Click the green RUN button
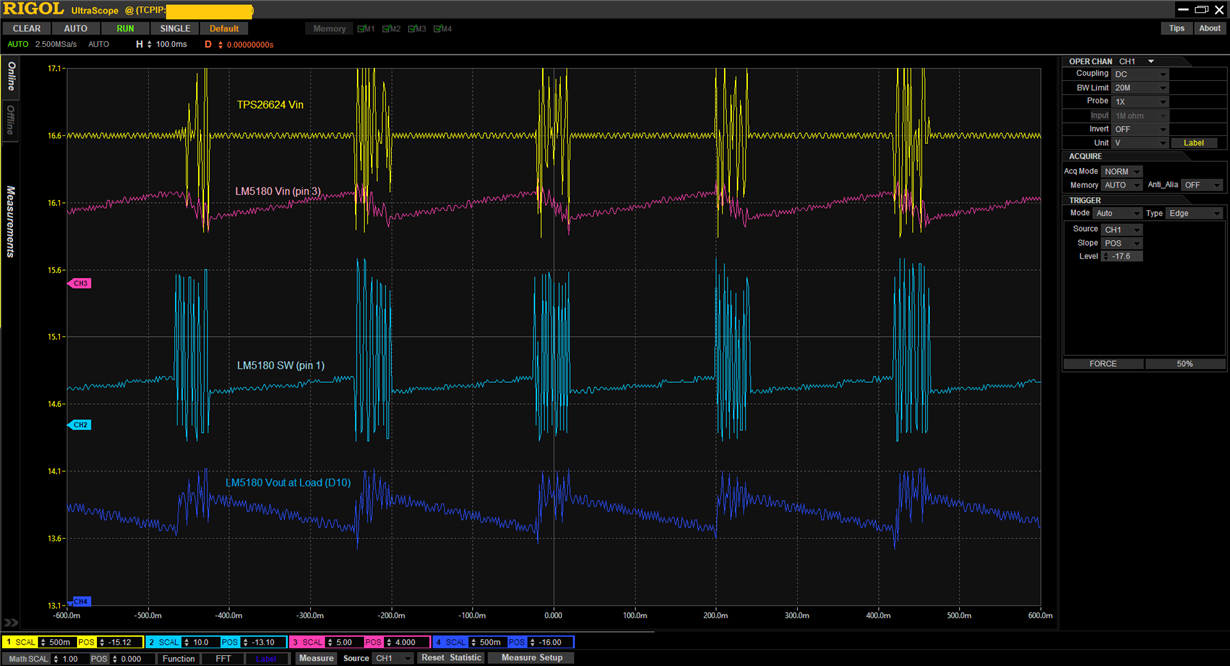 pyautogui.click(x=125, y=29)
